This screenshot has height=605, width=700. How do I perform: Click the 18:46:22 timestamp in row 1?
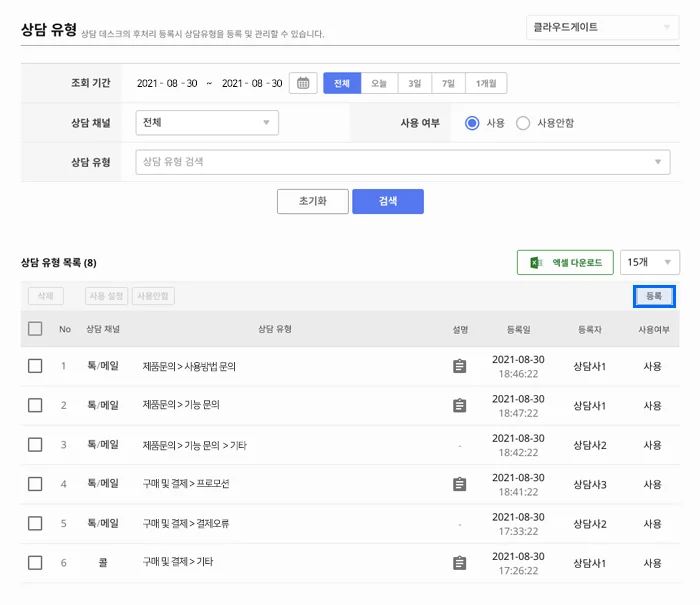[x=518, y=374]
